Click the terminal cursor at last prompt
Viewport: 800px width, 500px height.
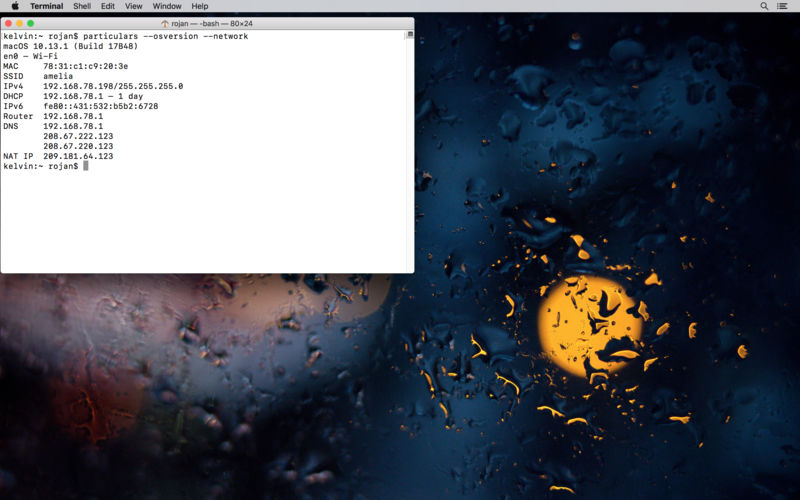click(x=86, y=166)
